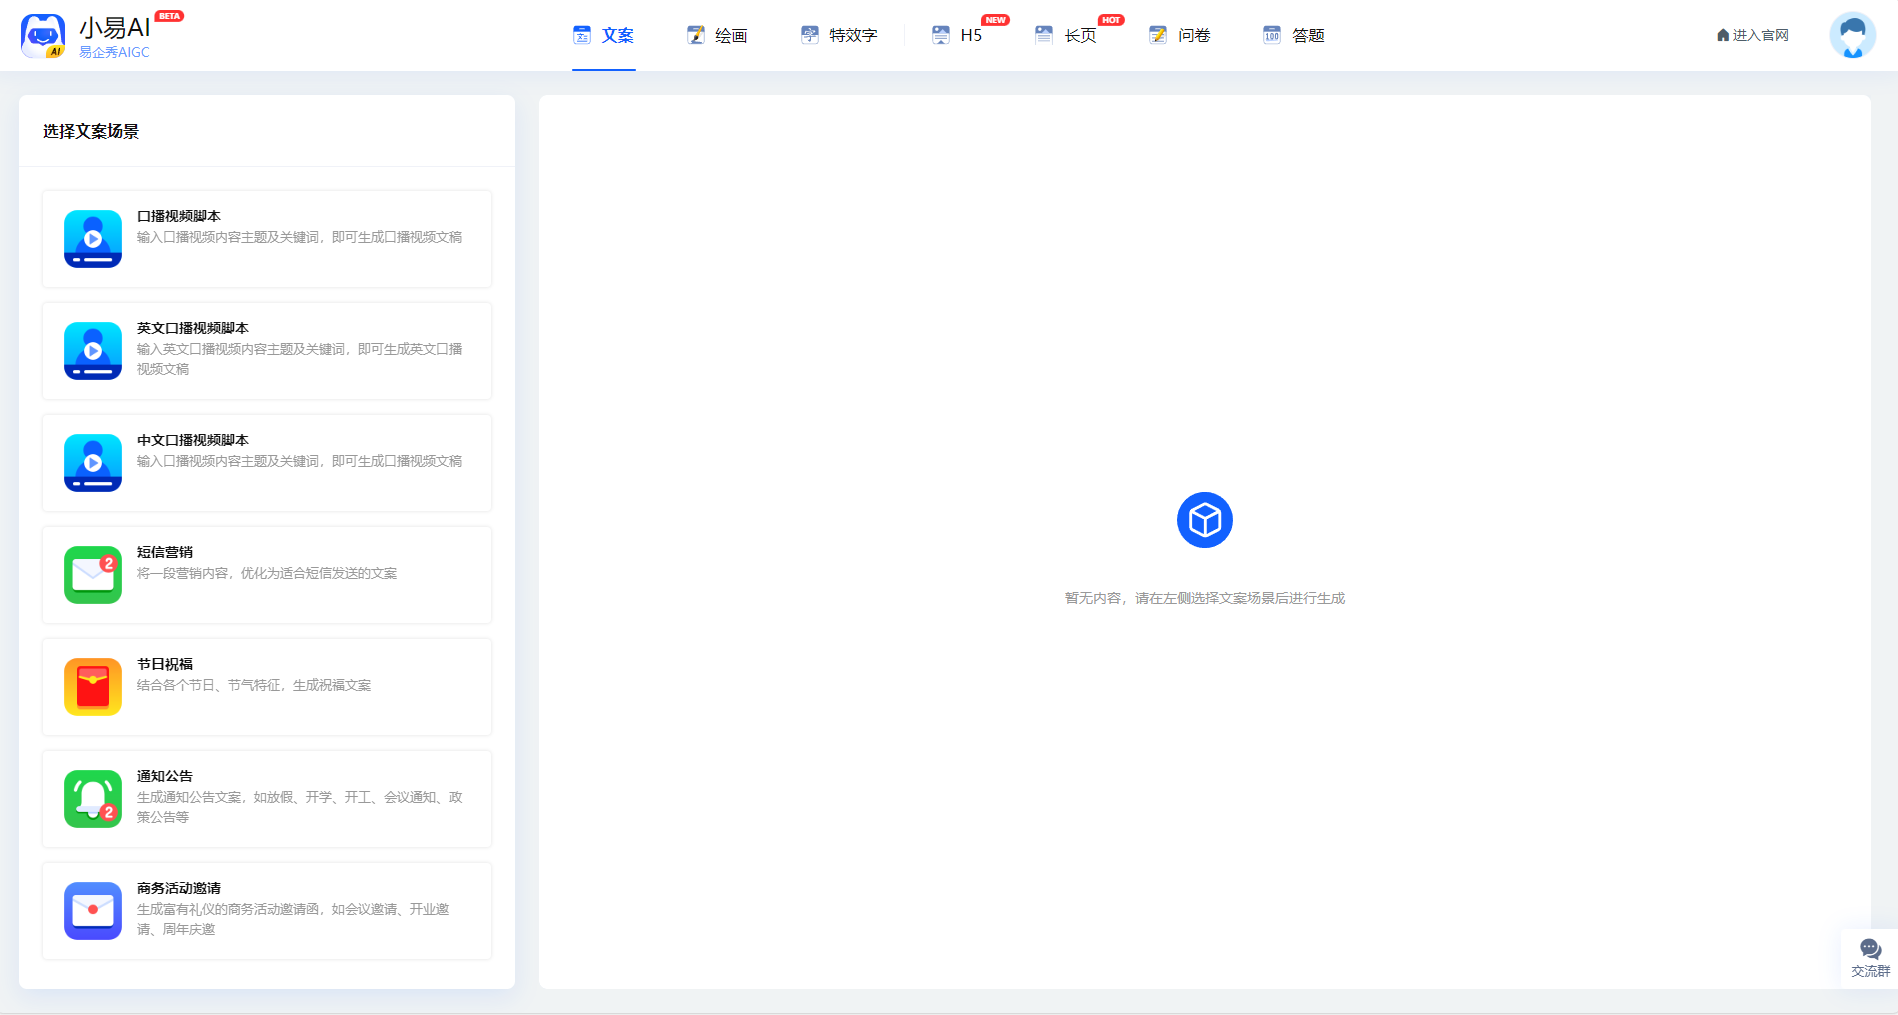
Task: Click the 通知公告 bell icon
Action: coord(93,799)
